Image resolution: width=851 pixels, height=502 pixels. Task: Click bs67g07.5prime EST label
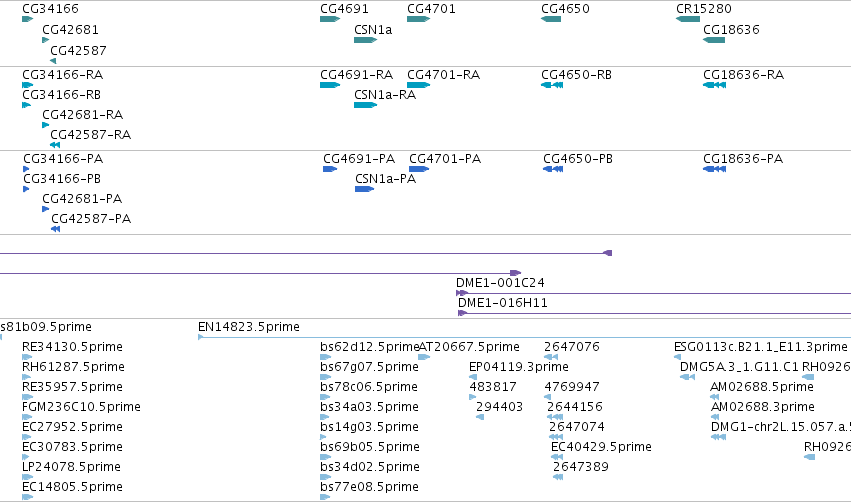[x=370, y=367]
